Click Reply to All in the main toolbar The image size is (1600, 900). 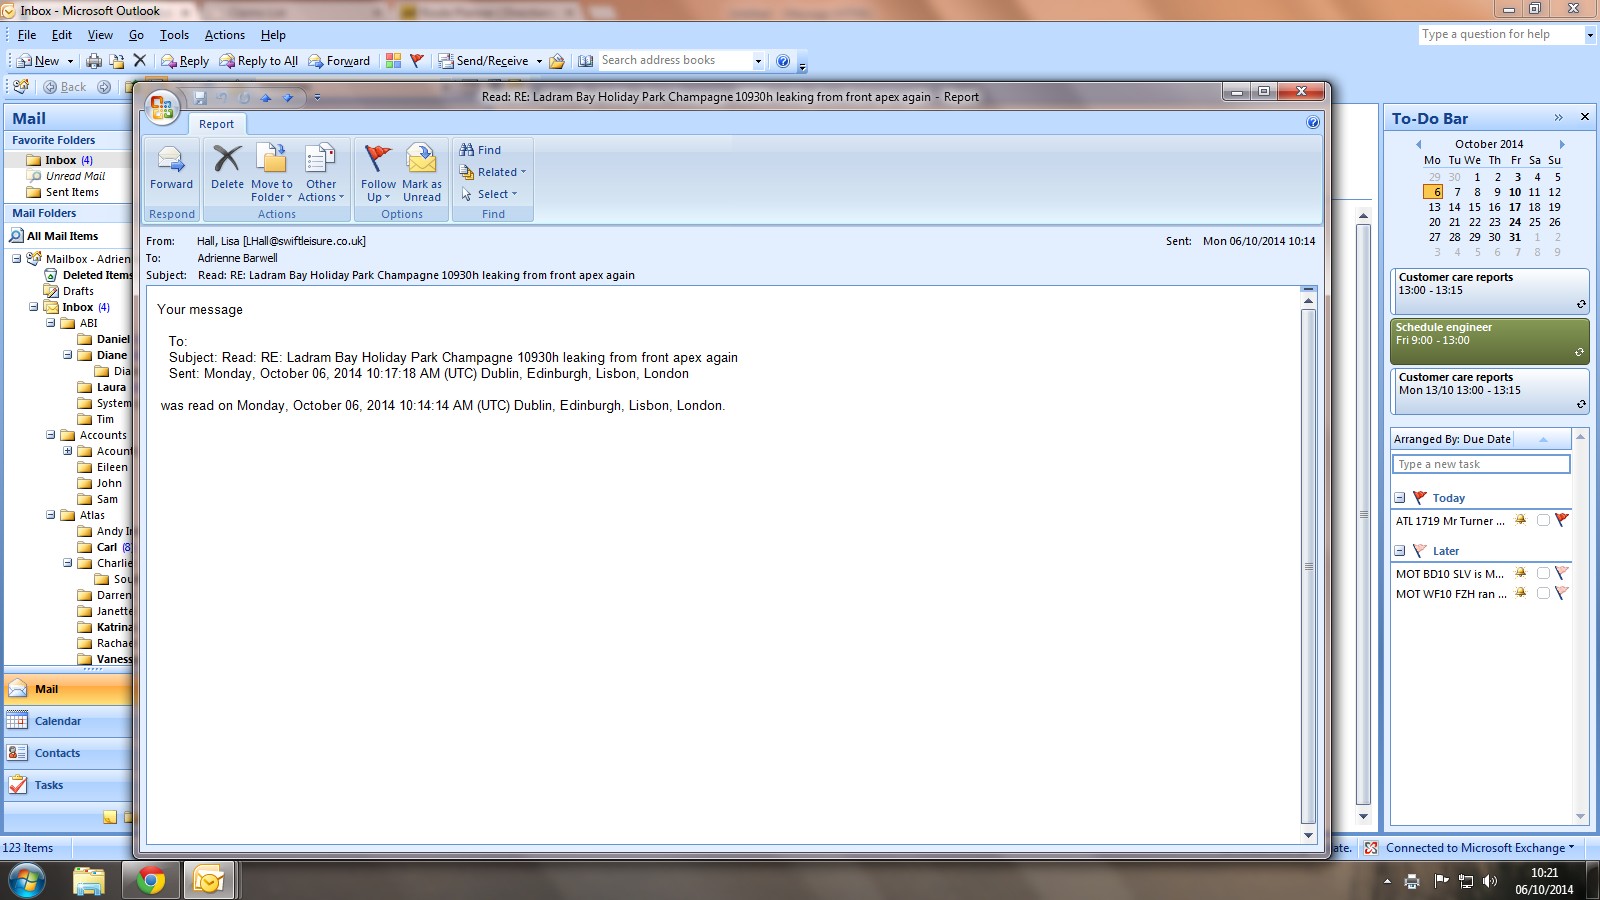click(259, 61)
